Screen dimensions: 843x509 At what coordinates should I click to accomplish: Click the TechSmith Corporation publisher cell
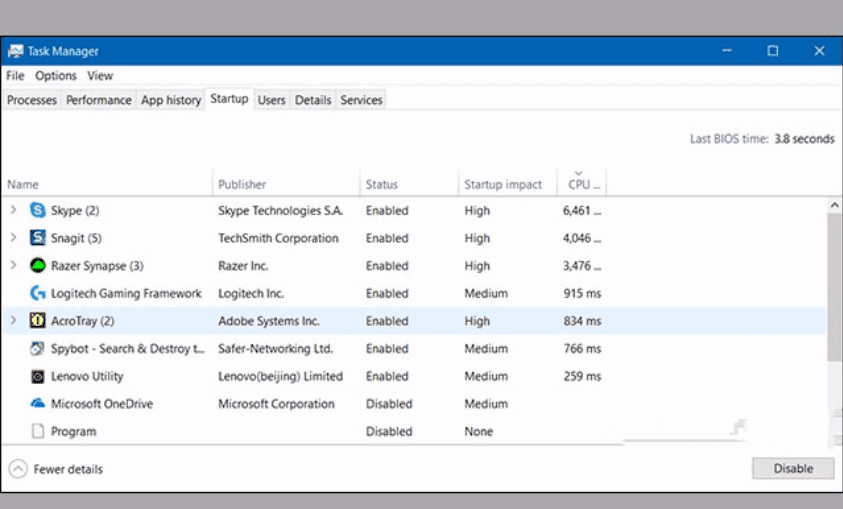coord(278,238)
